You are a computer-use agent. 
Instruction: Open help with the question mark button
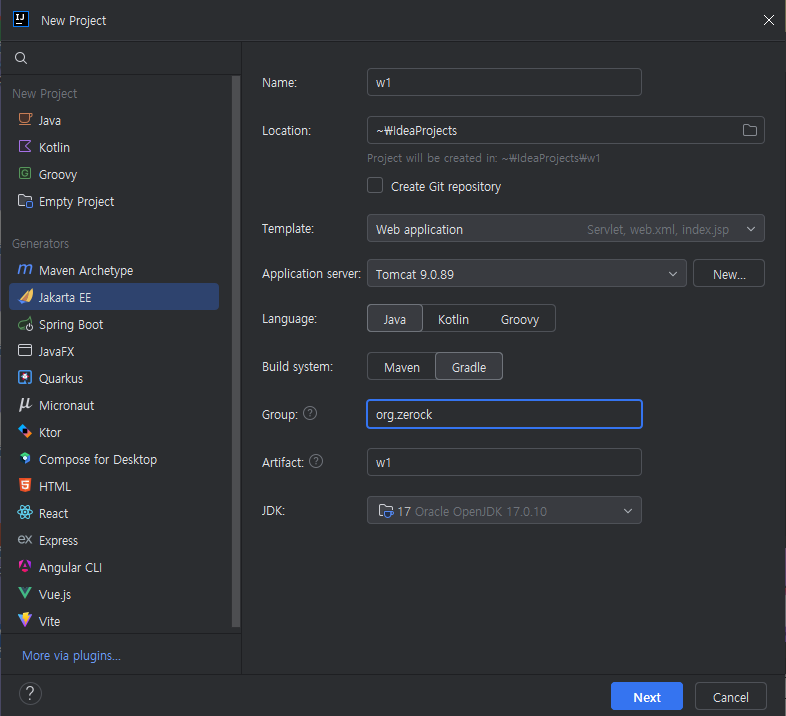click(30, 694)
